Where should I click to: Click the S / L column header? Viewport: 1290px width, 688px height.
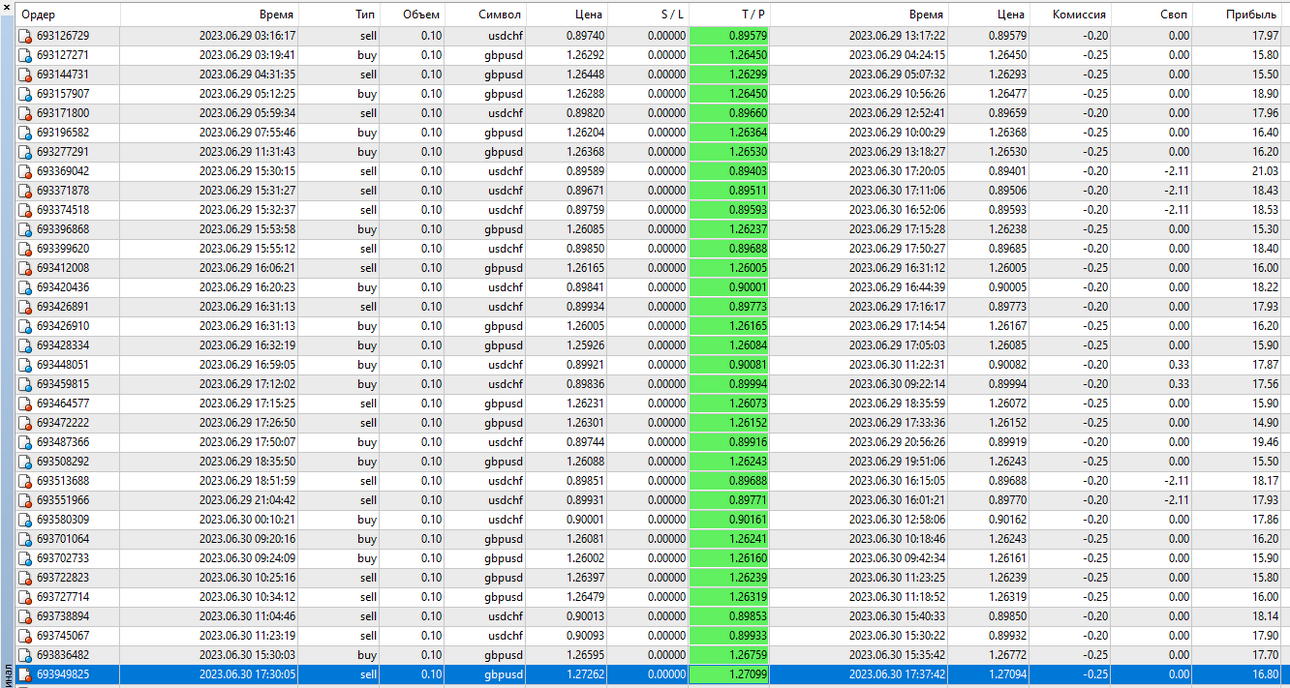click(673, 15)
